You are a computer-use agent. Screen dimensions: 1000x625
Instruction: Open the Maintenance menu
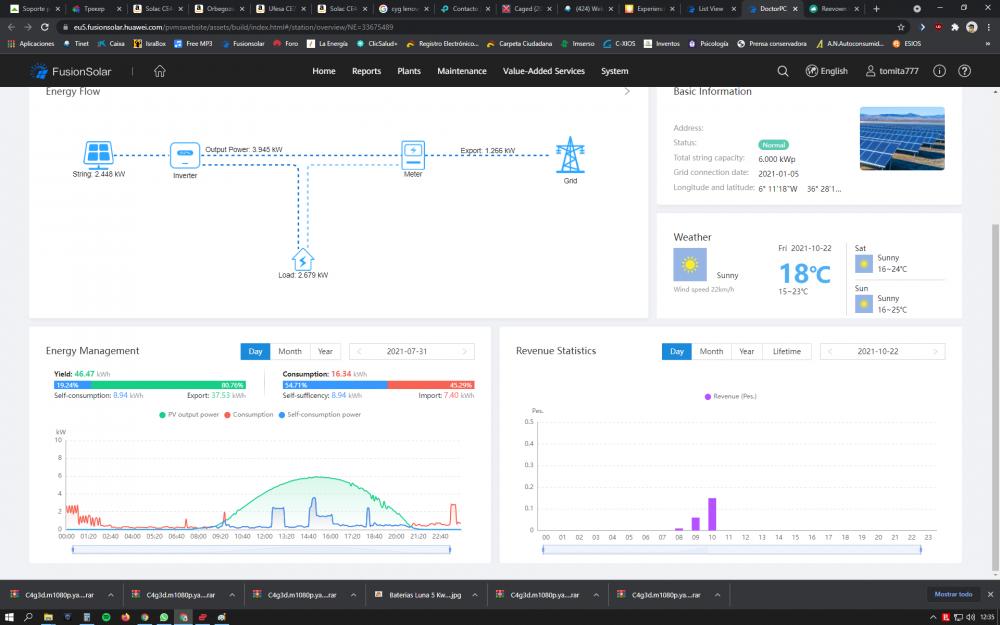[x=462, y=71]
